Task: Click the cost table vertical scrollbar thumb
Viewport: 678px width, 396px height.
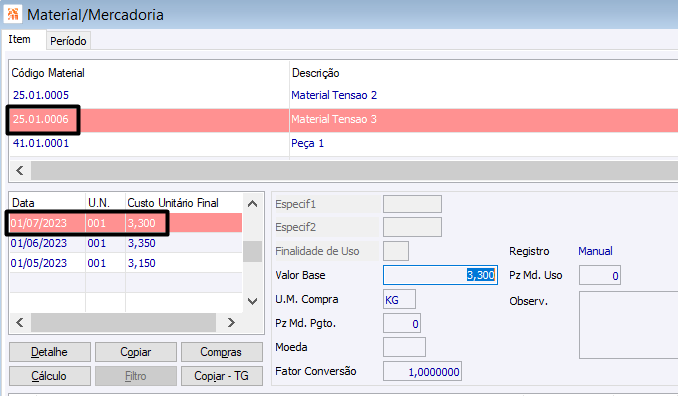Action: [x=253, y=251]
